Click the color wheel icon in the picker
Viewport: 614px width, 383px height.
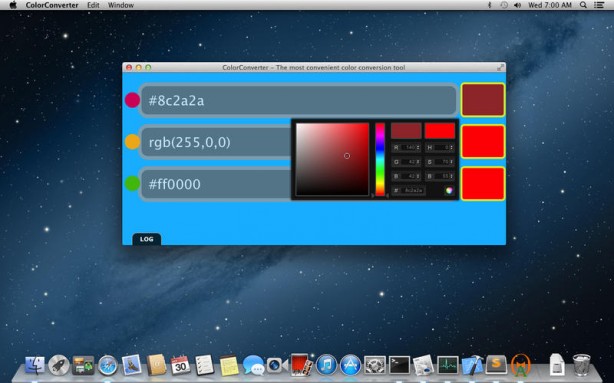[x=449, y=190]
